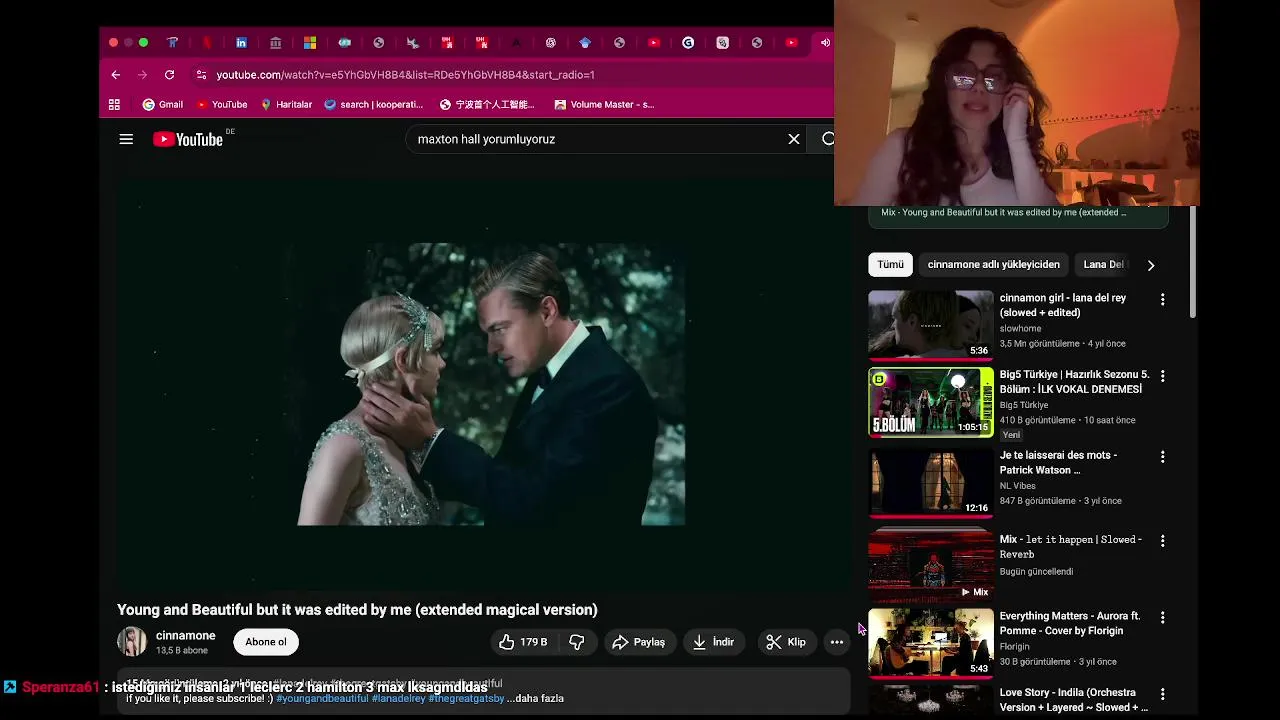Open Je te laisserai des mots thumbnail
The image size is (1280, 720).
[931, 482]
